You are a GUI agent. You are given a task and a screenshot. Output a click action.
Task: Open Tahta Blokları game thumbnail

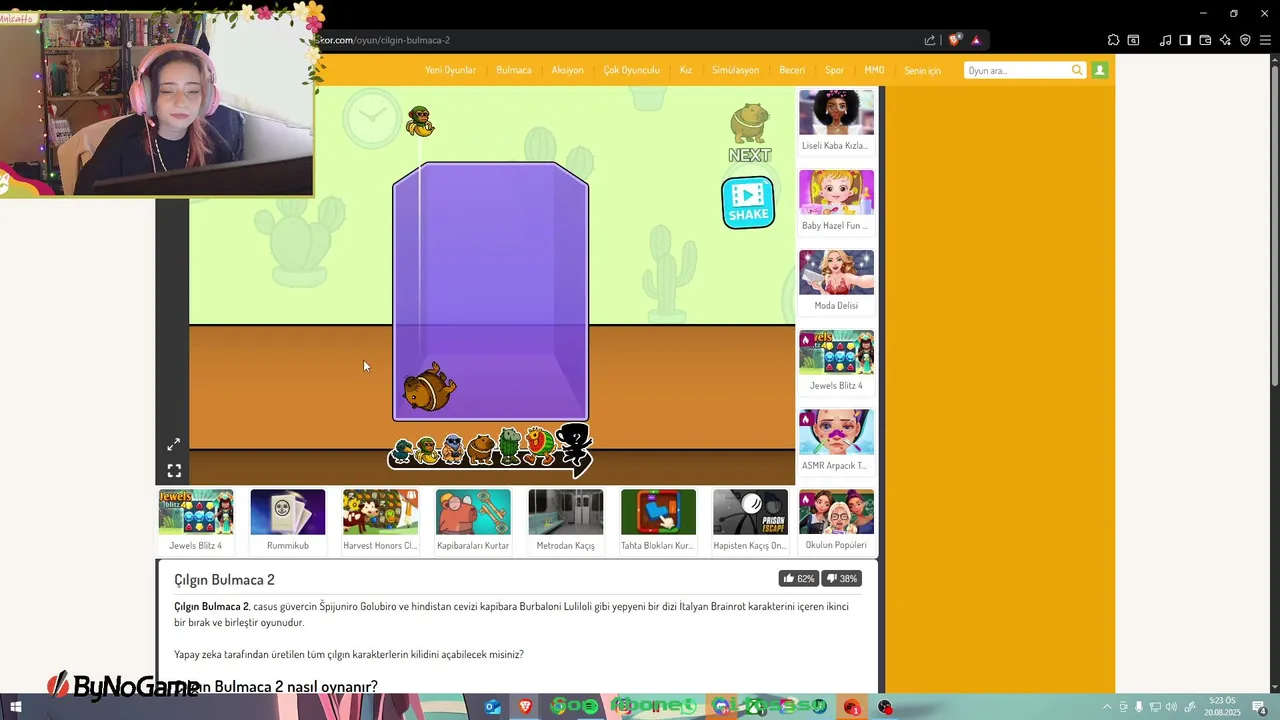658,512
